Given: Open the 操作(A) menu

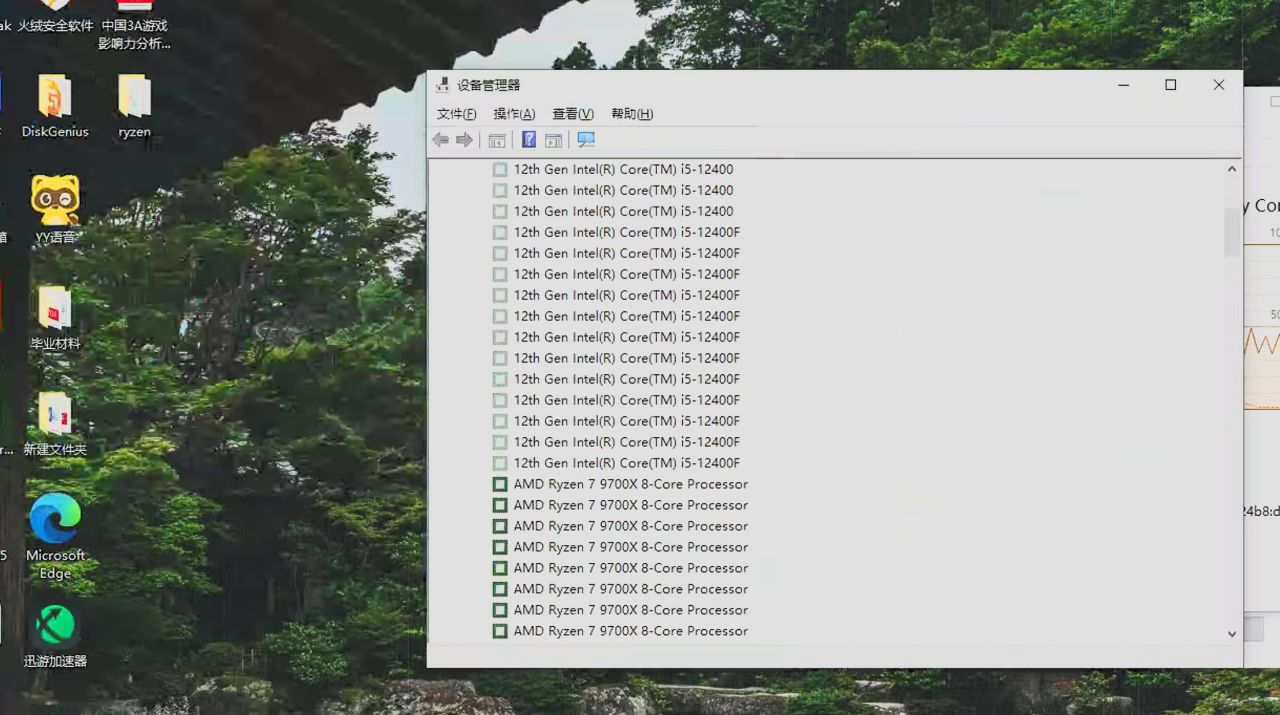Looking at the screenshot, I should [x=514, y=114].
